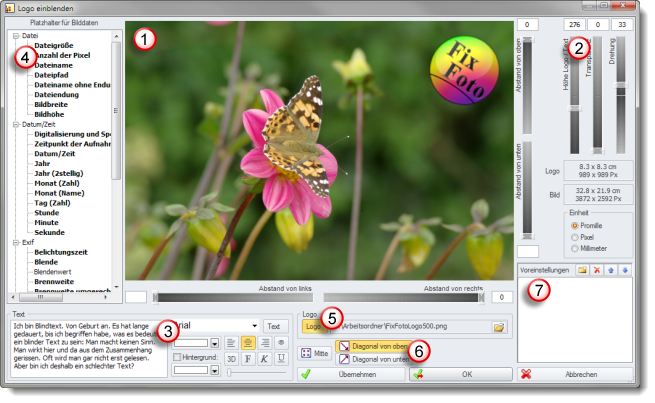Align text to the left
This screenshot has width=655, height=403.
click(231, 343)
